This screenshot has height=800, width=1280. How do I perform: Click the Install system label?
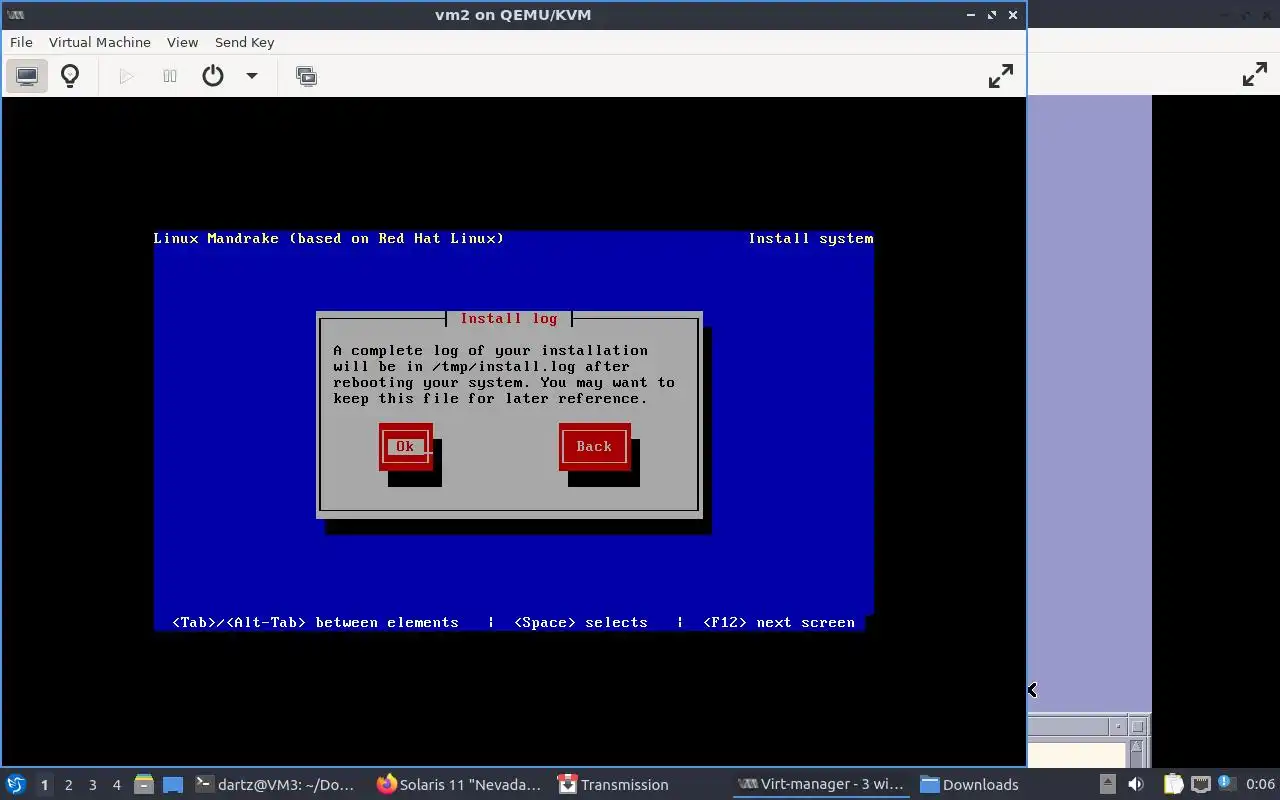click(x=811, y=238)
